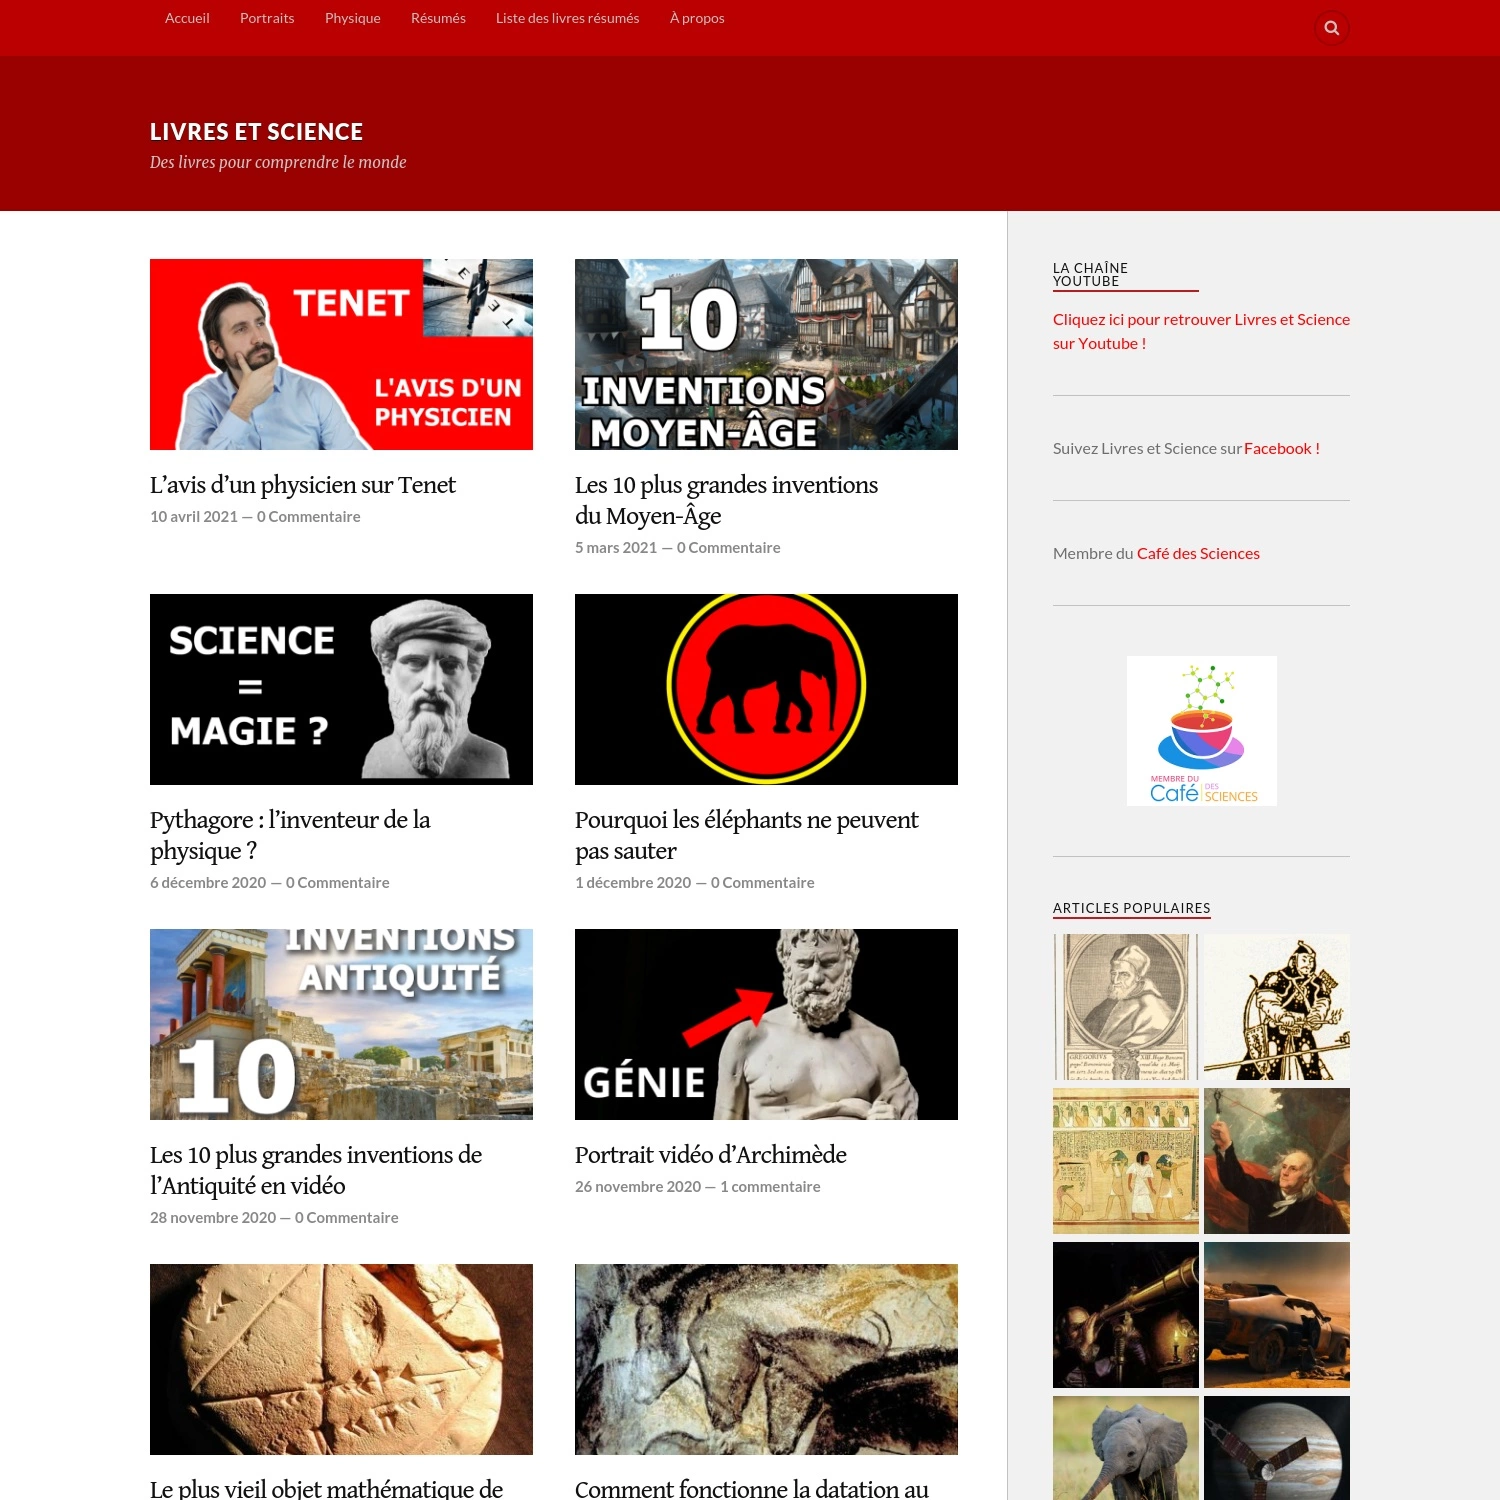This screenshot has height=1500, width=1500.
Task: Click the LIVRES ET SCIENCE site title
Action: point(256,132)
